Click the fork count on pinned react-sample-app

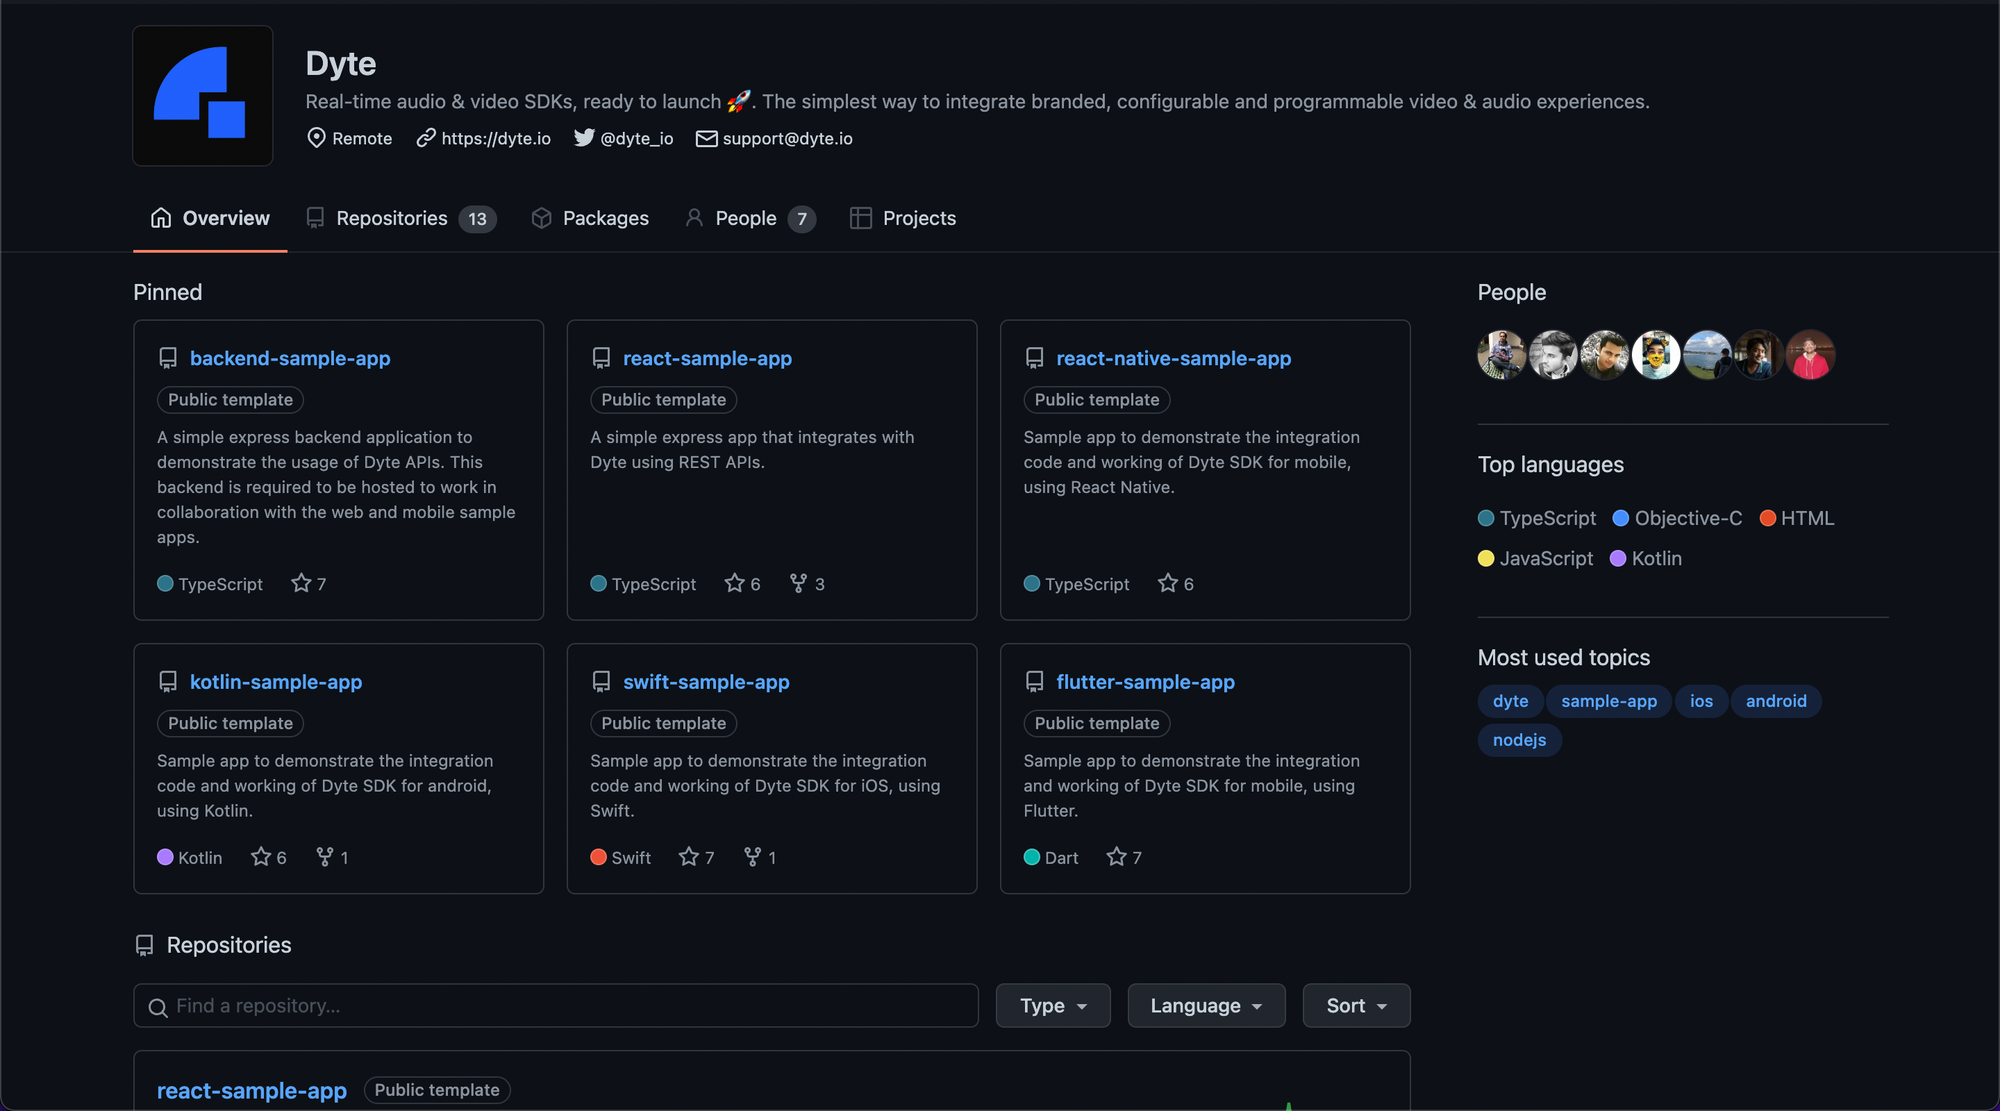click(807, 583)
